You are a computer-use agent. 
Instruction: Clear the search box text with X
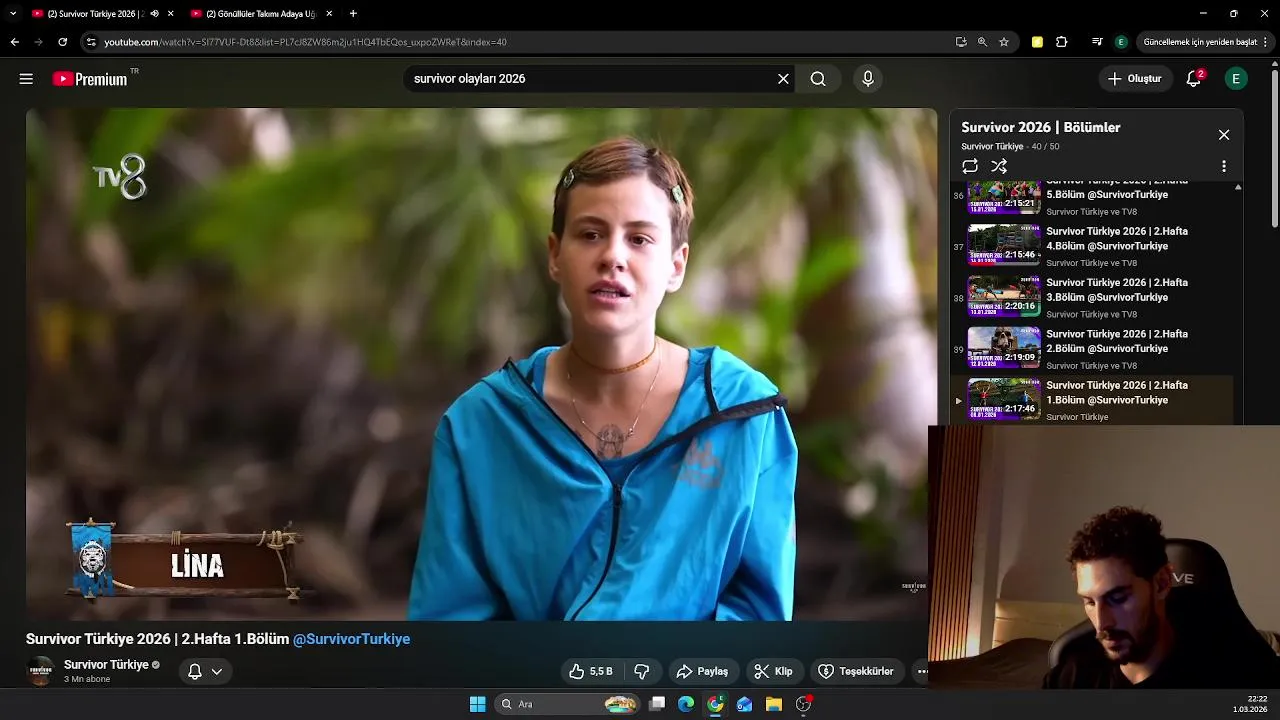point(783,79)
